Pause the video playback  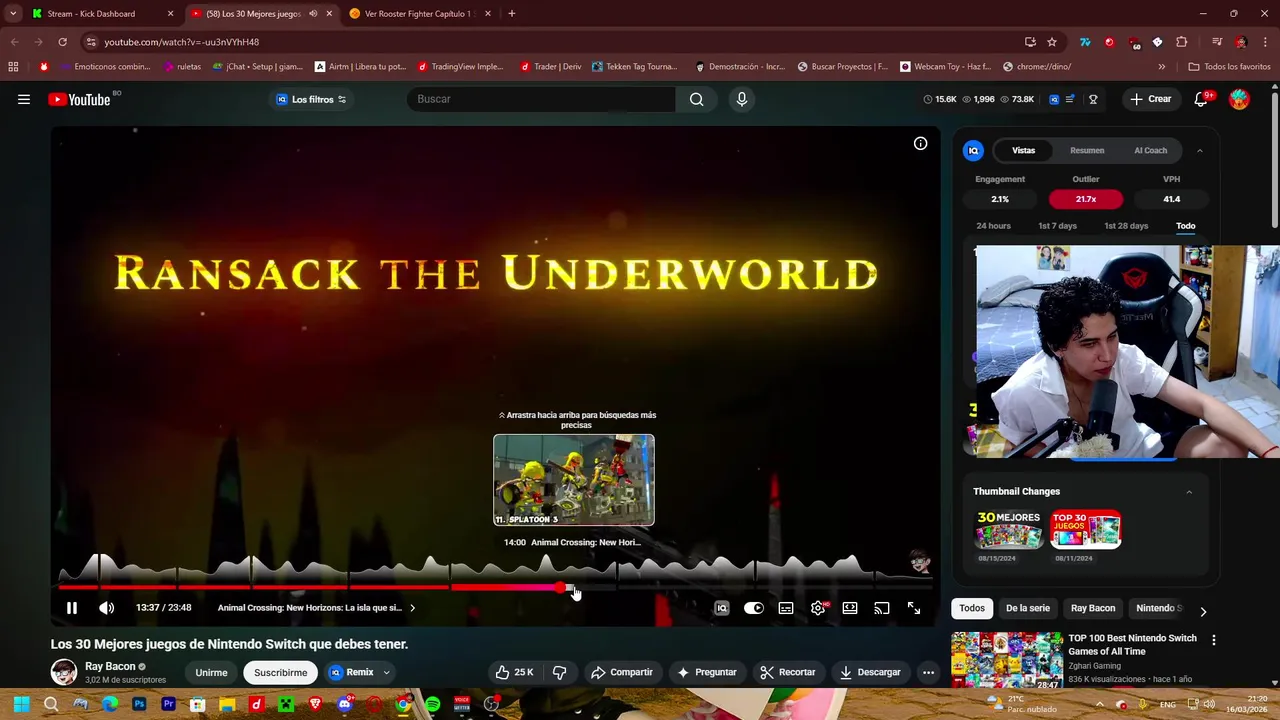[x=72, y=608]
